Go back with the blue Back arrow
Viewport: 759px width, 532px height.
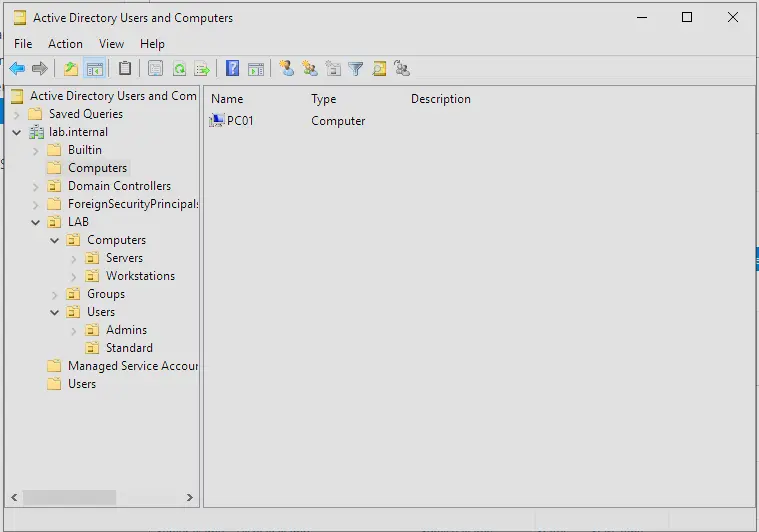point(17,69)
